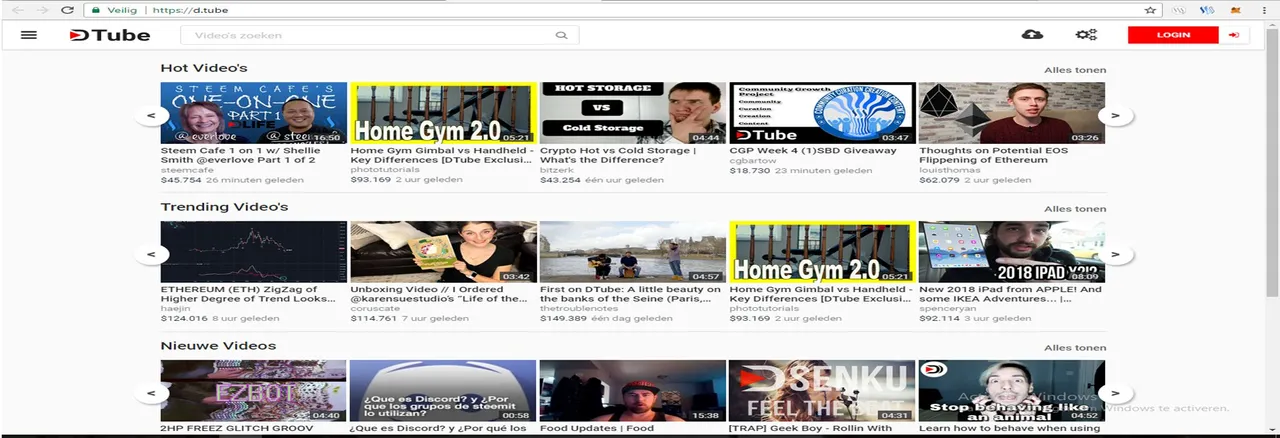Viewport: 1280px width, 438px height.
Task: Open title 'First on DTube: A little beauty'
Action: 630,294
